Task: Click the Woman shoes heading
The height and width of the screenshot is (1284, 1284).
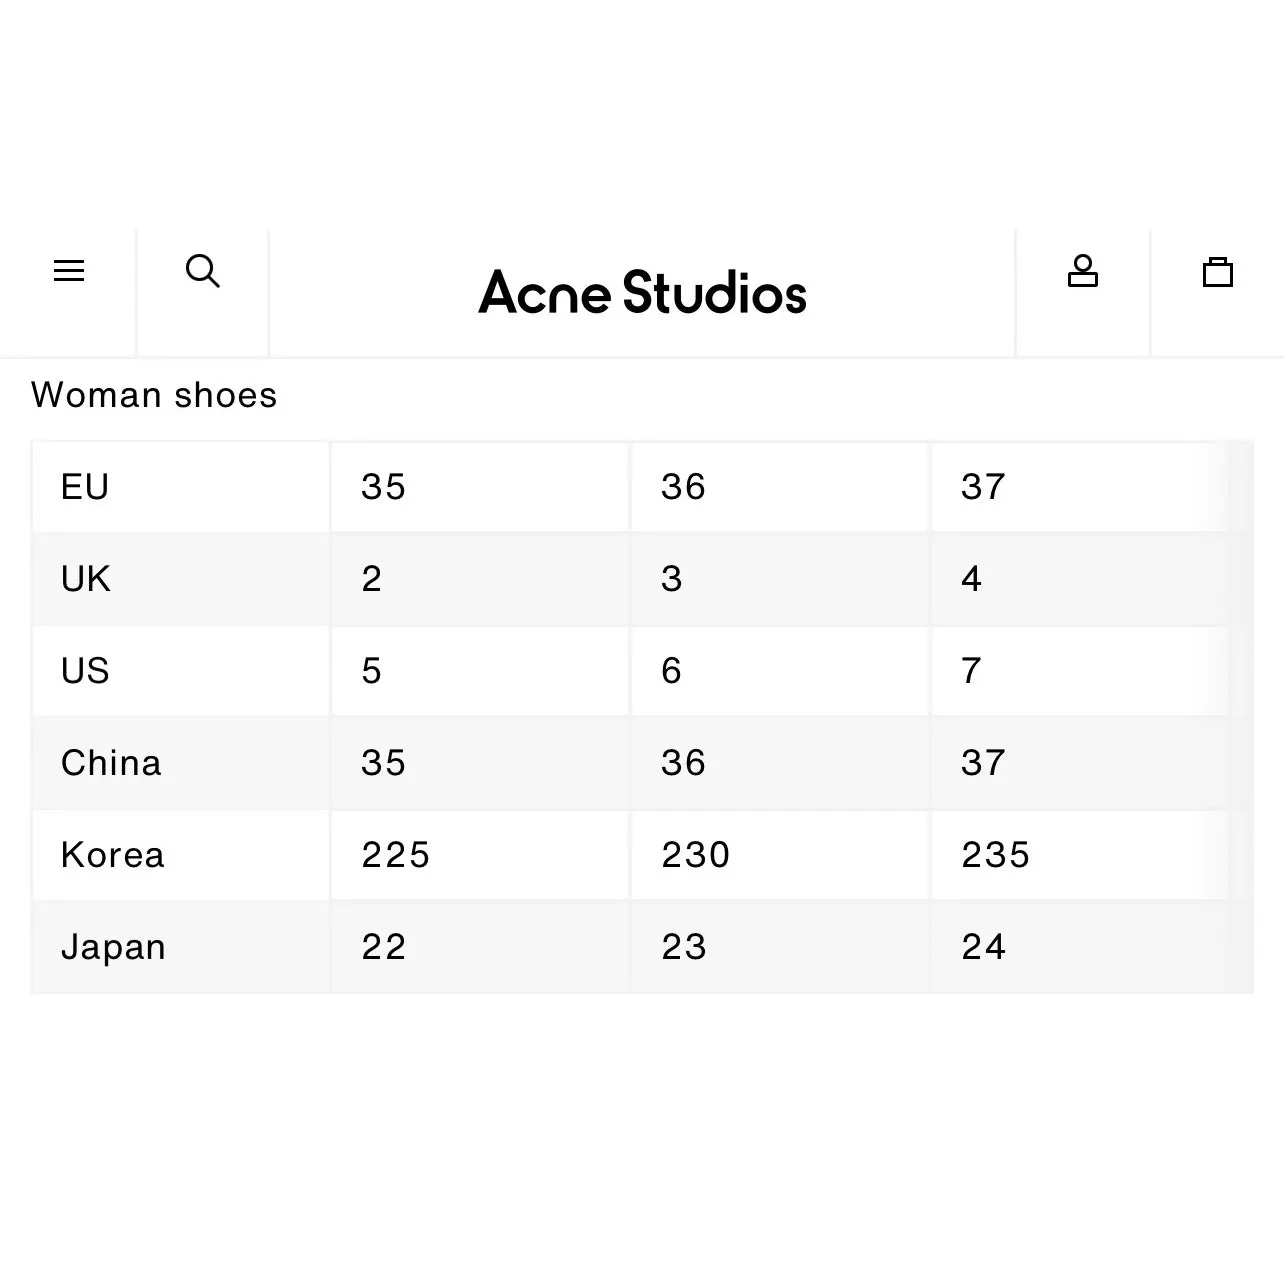Action: click(154, 395)
